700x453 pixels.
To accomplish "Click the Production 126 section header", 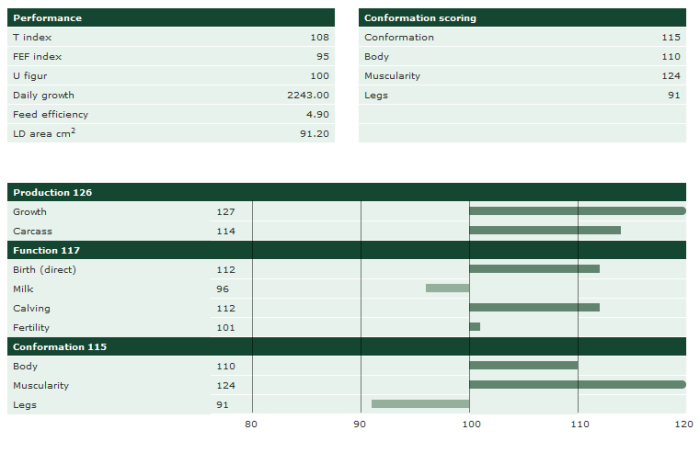I will point(53,192).
